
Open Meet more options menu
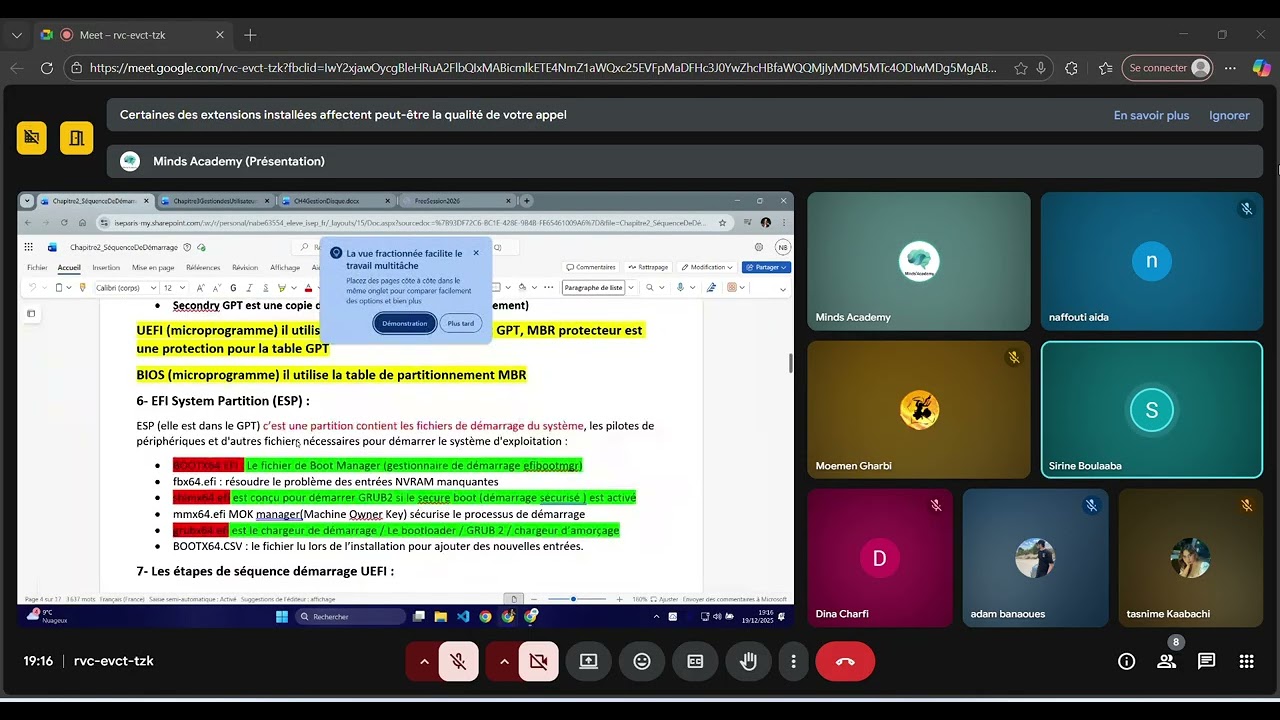(x=793, y=661)
